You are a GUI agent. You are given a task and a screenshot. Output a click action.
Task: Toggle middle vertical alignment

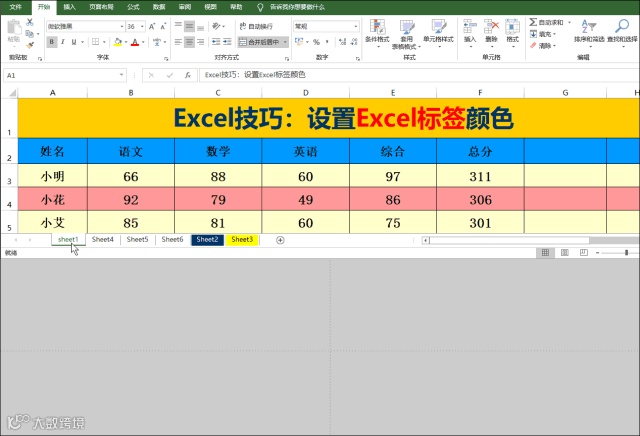point(189,26)
